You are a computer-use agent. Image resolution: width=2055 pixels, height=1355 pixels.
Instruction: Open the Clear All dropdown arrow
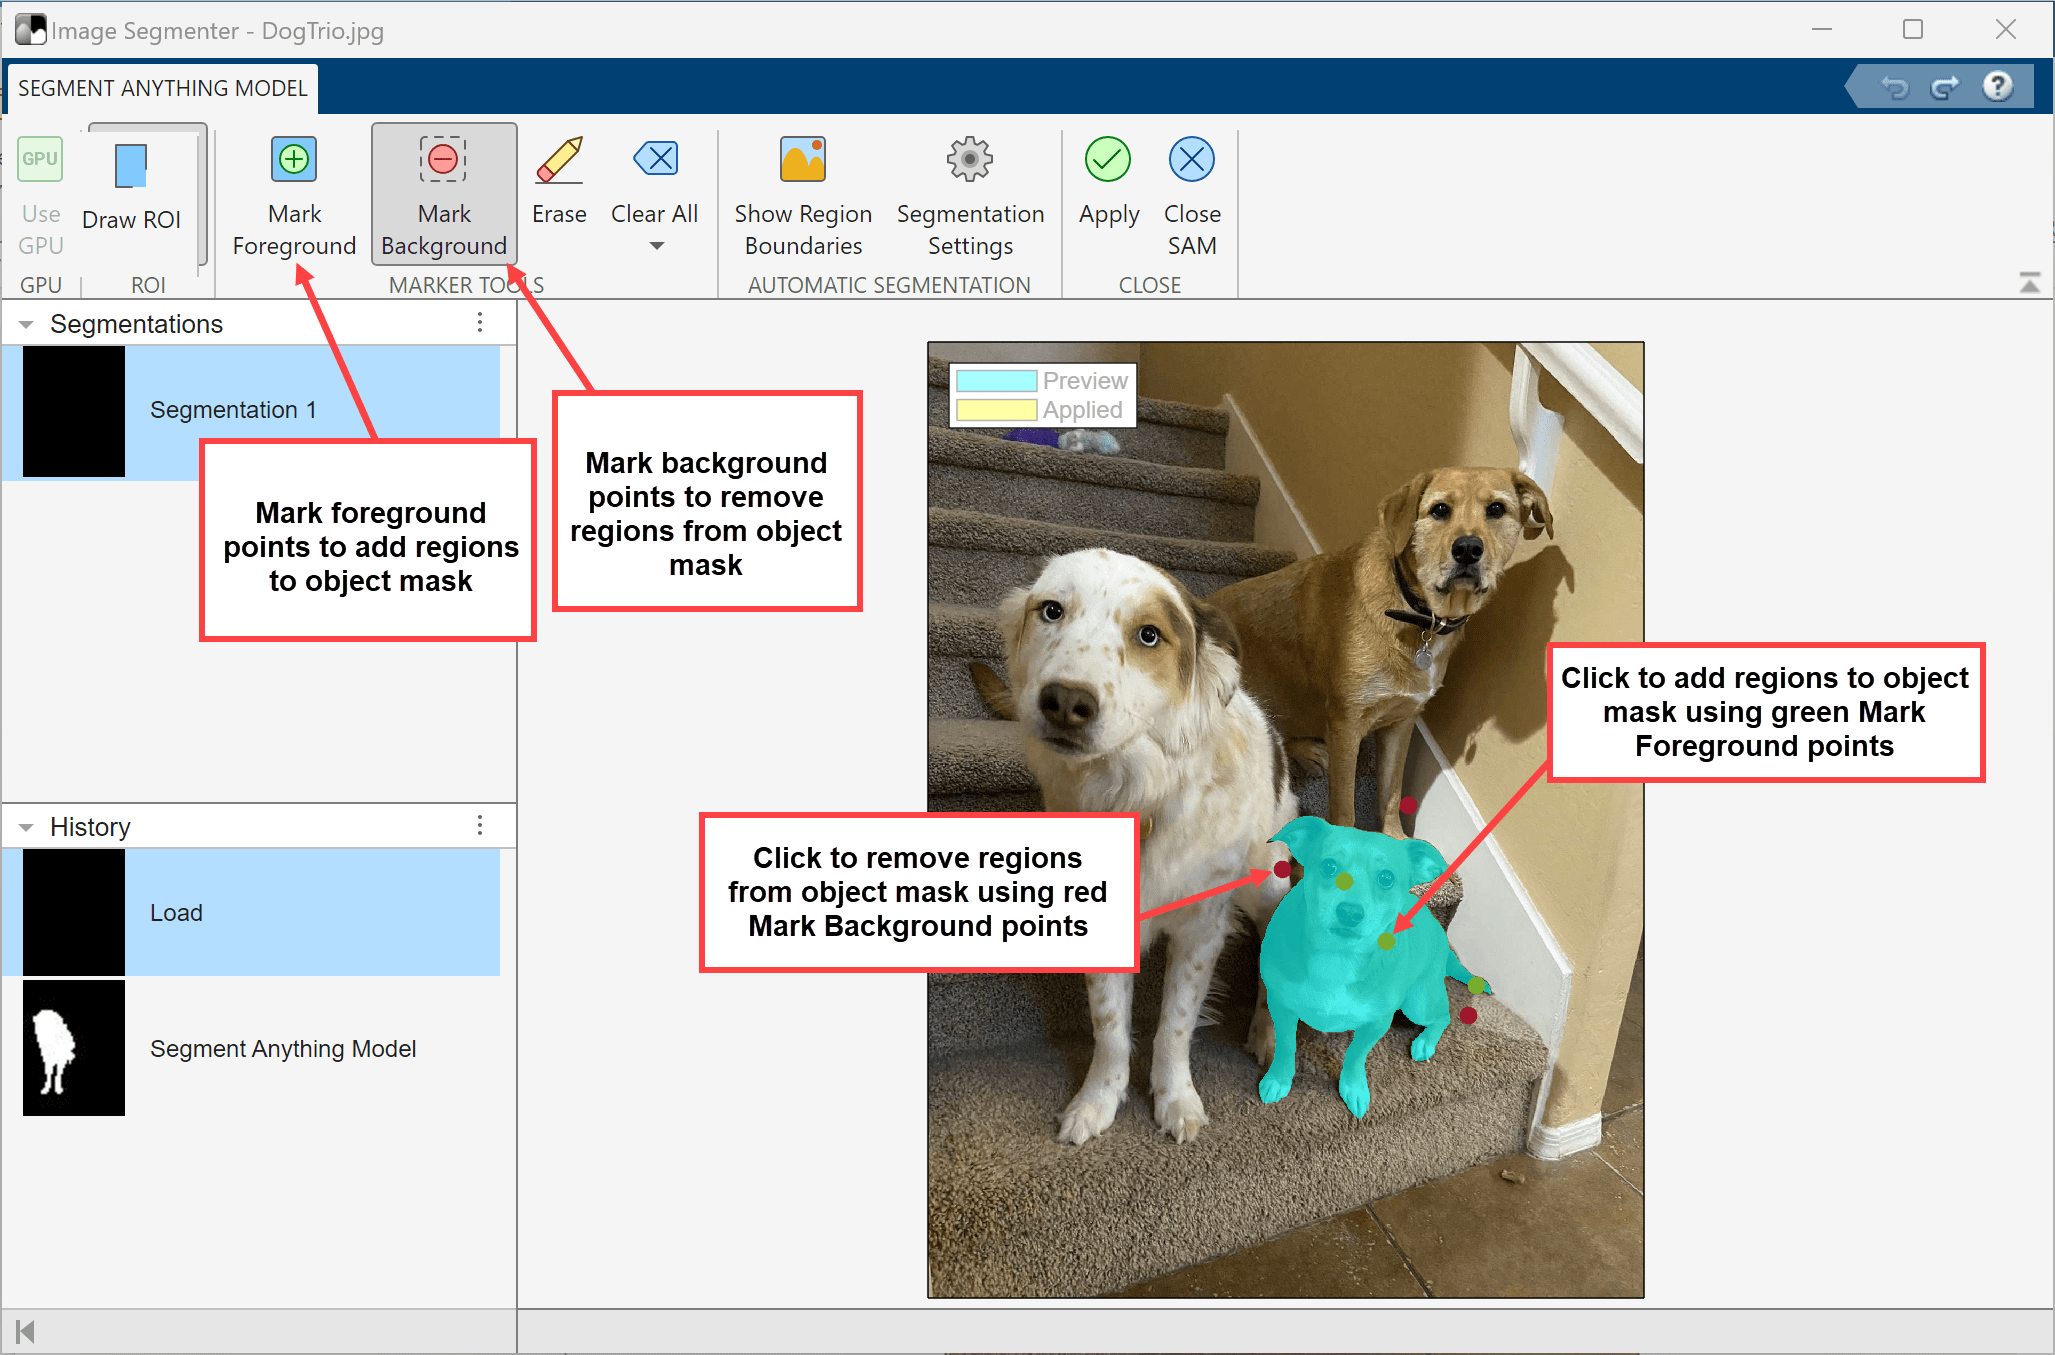[x=656, y=246]
